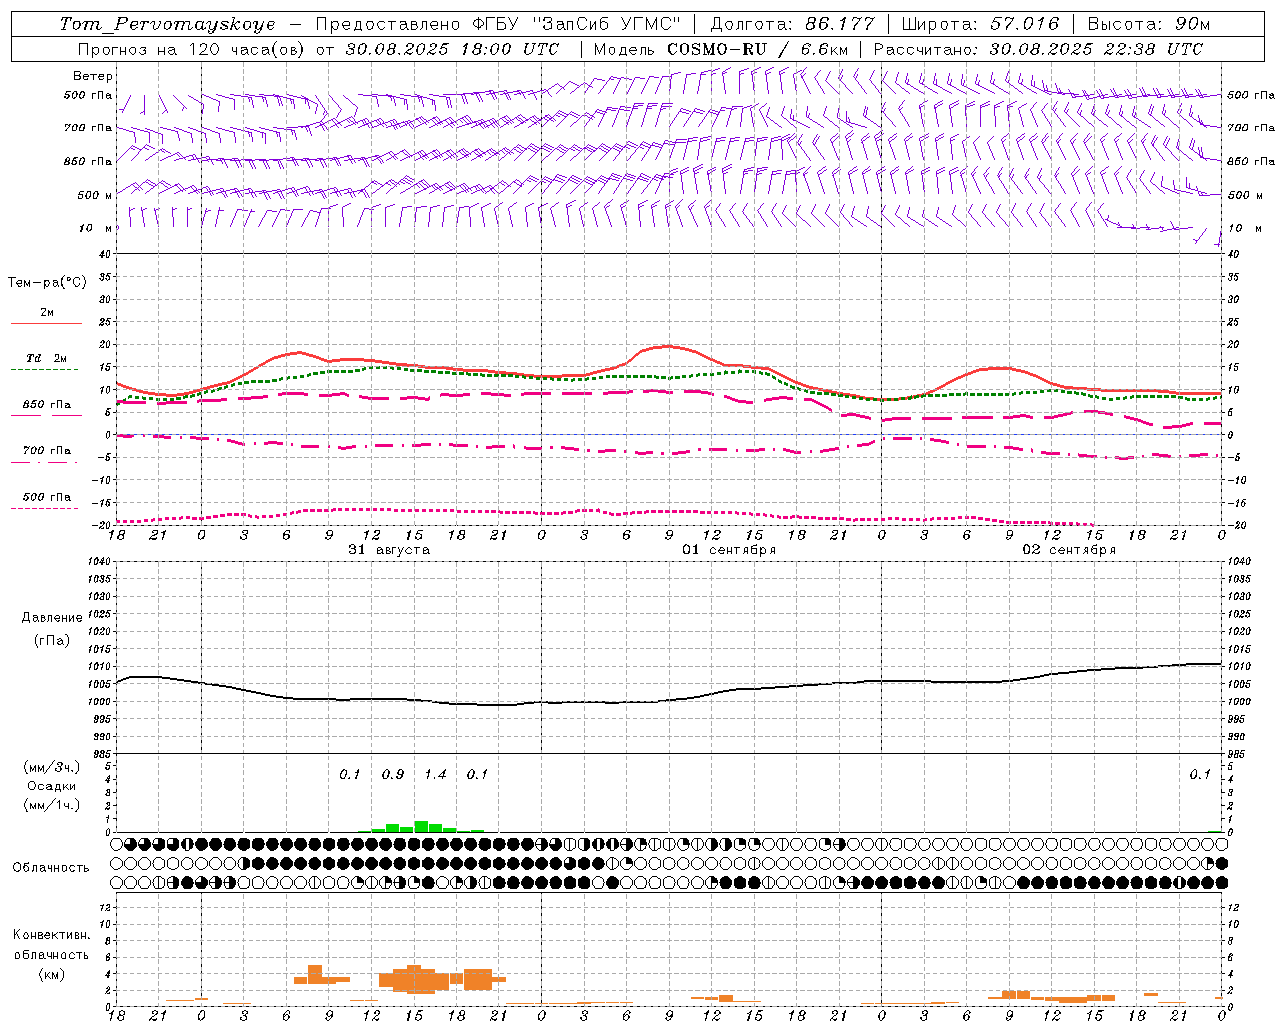The width and height of the screenshot is (1280, 1024).
Task: Select the 31 августа date label
Action: point(389,550)
